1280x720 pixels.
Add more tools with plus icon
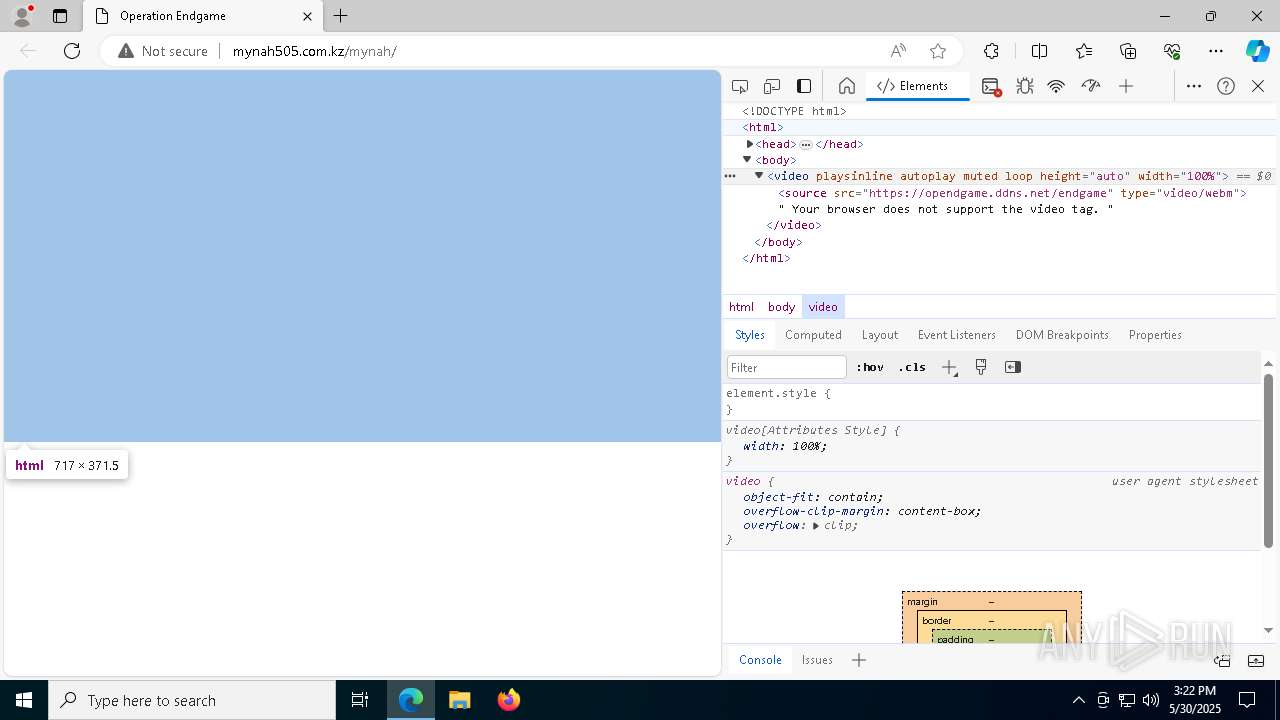coord(1126,86)
